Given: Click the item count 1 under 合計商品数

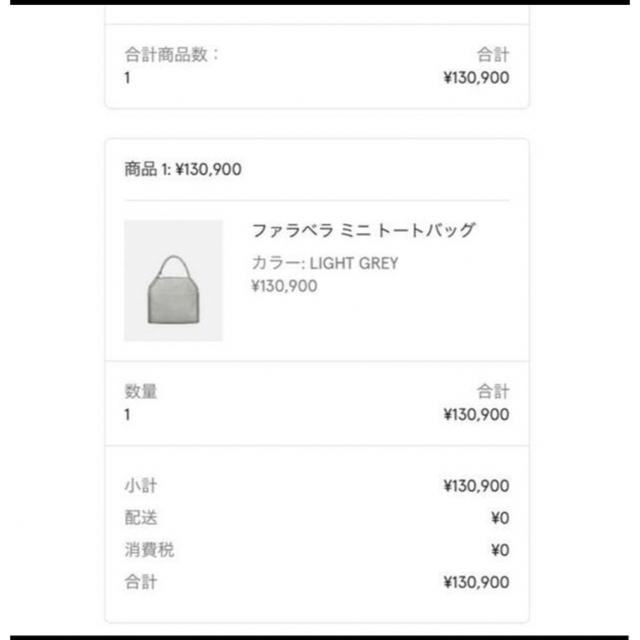Looking at the screenshot, I should 127,78.
